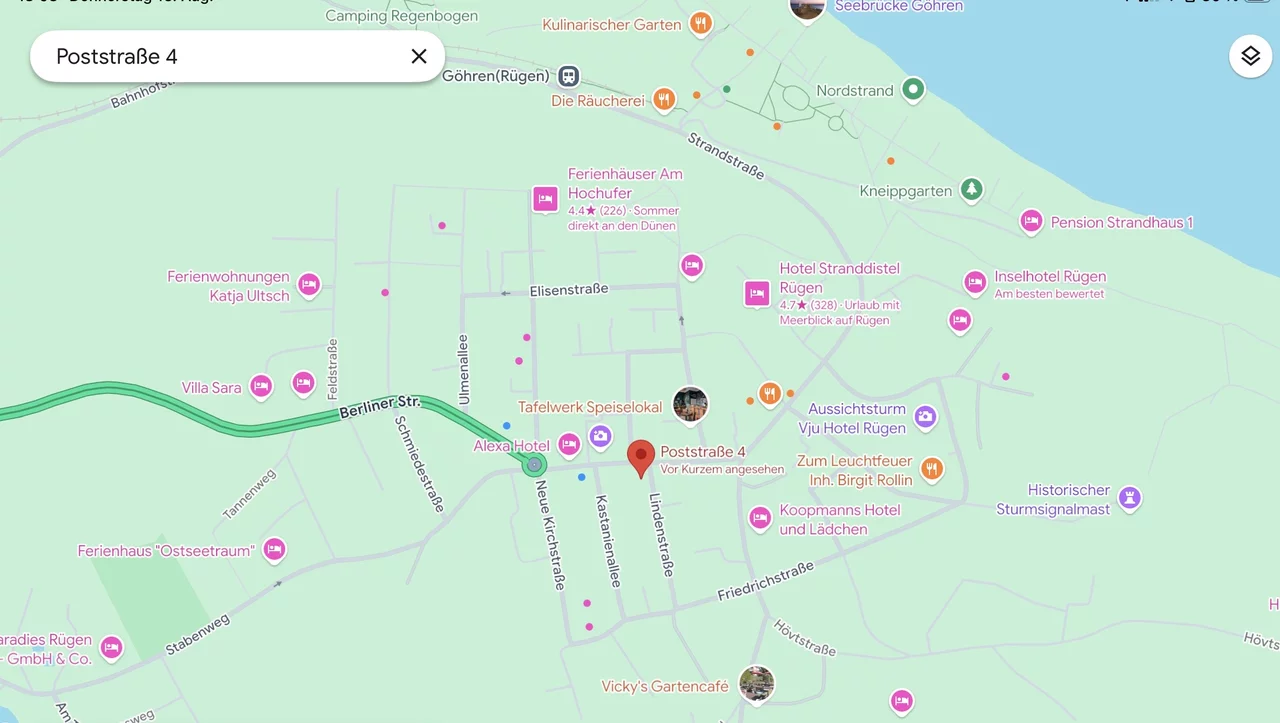Tap the hotel icon next to Paradies Rügen
1280x723 pixels.
tap(111, 648)
